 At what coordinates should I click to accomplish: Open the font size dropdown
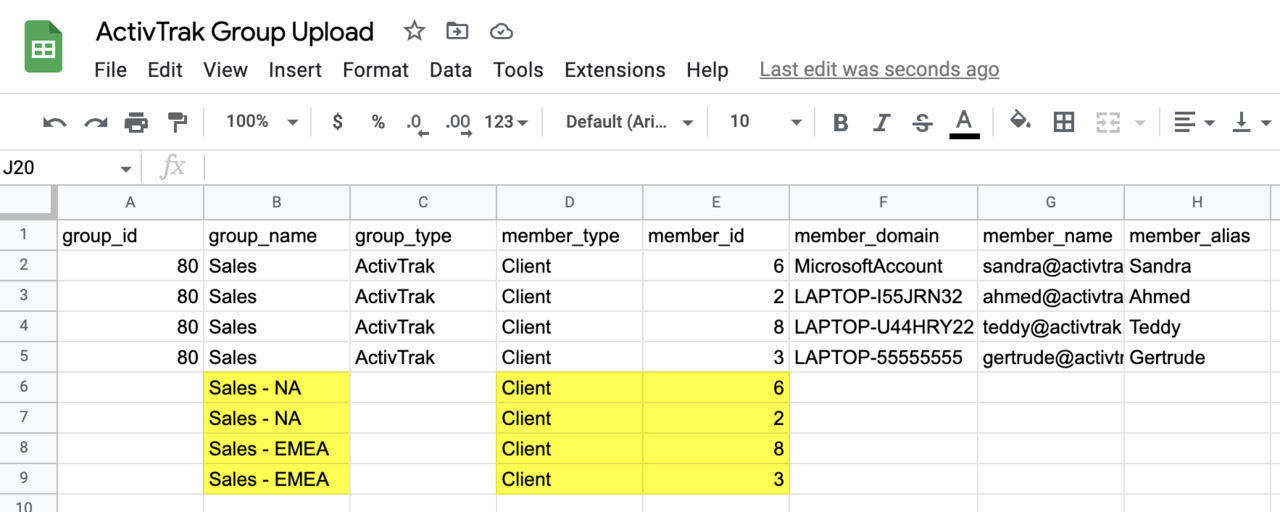765,122
